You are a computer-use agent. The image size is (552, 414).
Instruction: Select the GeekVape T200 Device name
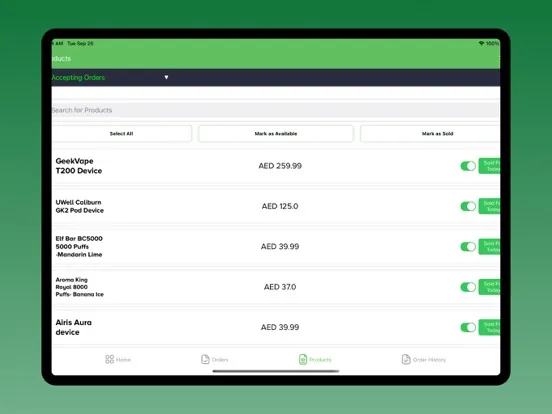tap(79, 166)
